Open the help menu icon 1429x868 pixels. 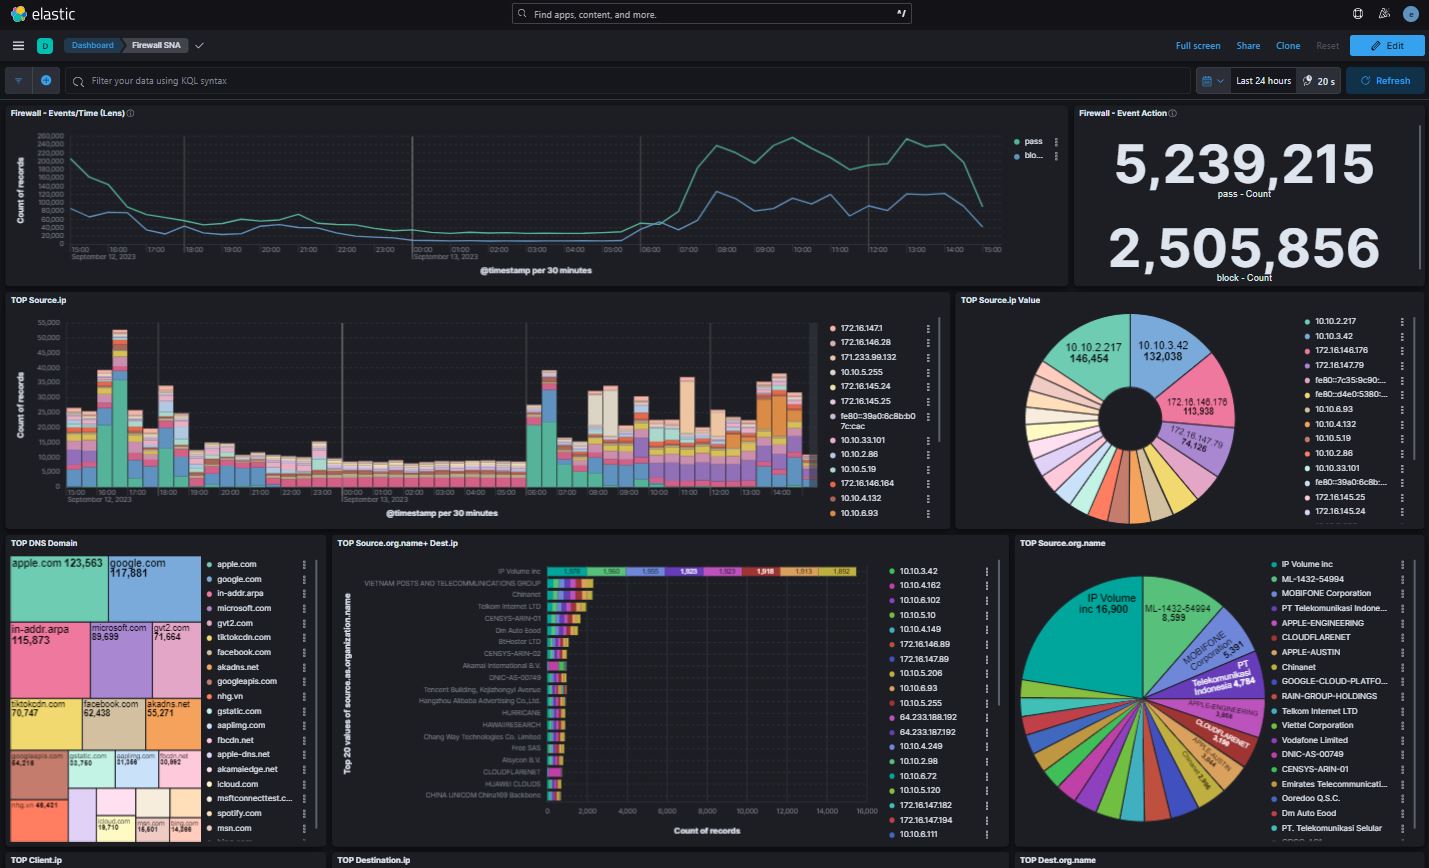pyautogui.click(x=1357, y=14)
